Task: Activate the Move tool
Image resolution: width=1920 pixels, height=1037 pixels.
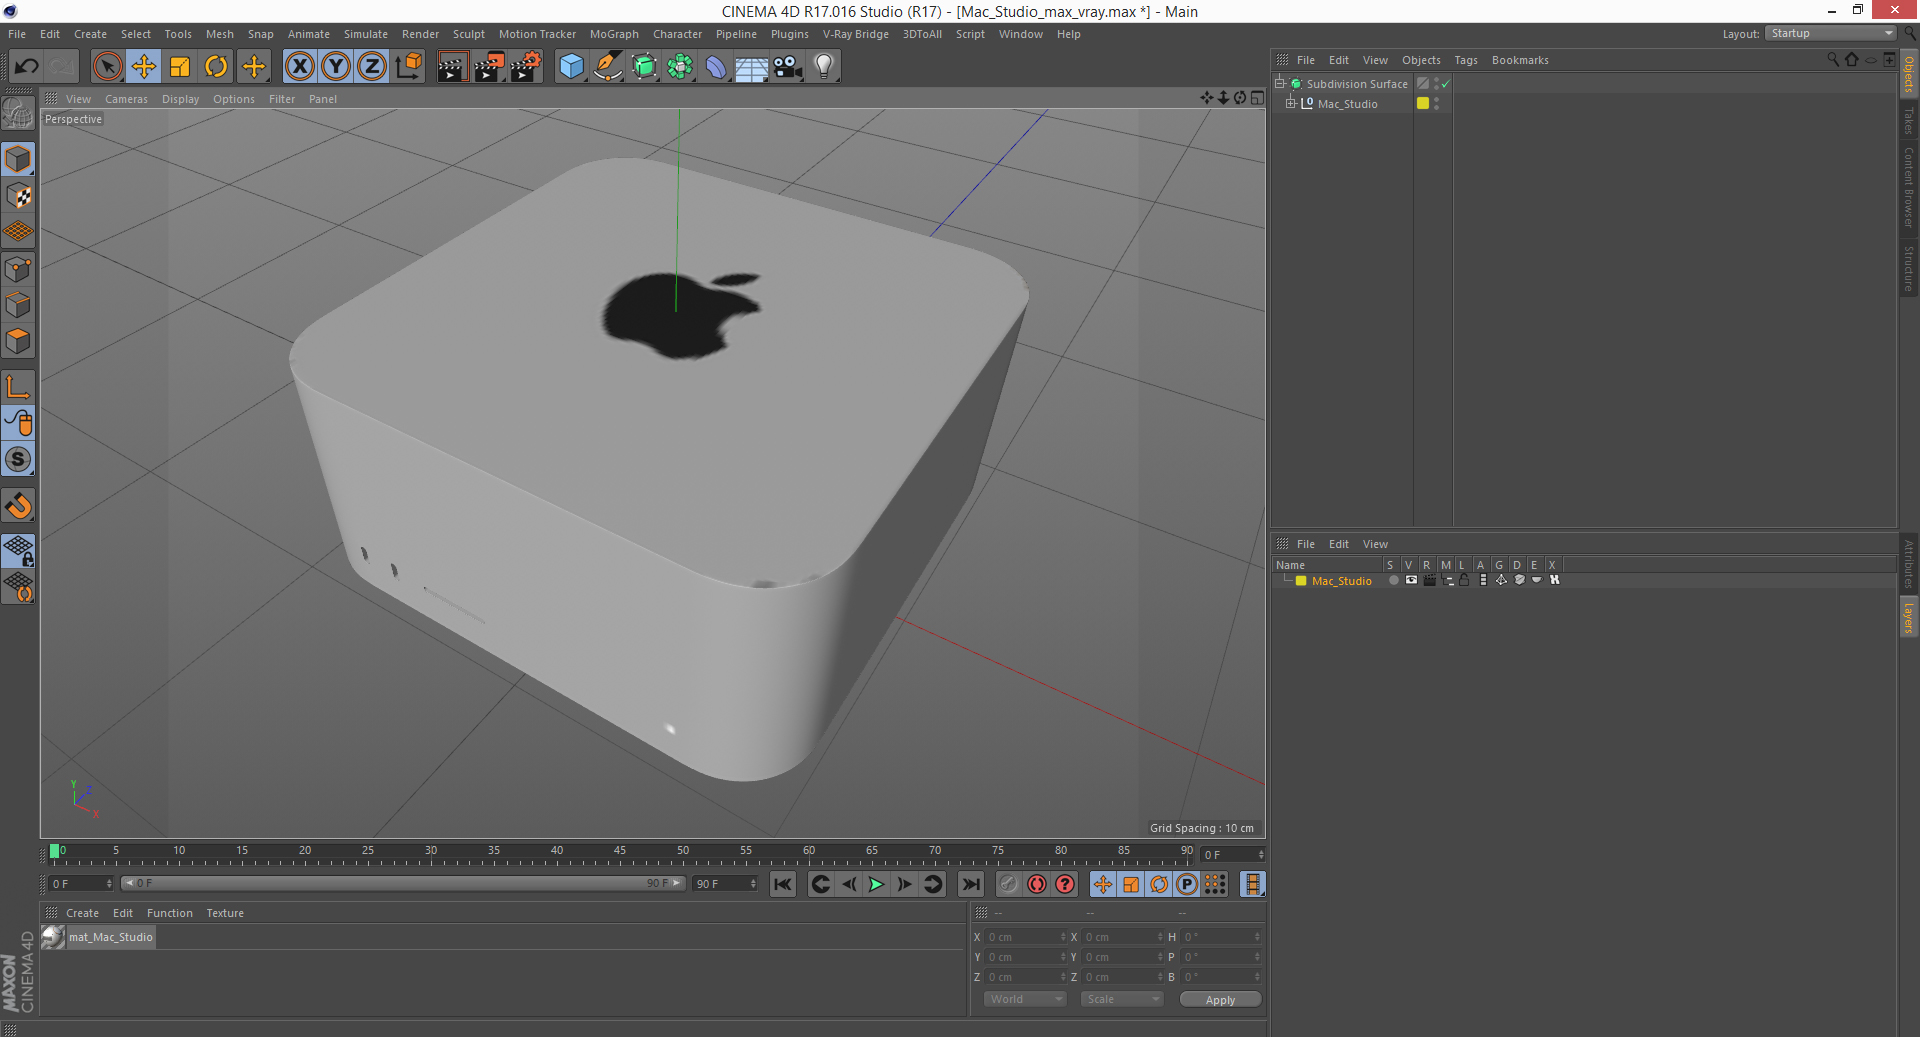Action: click(144, 67)
